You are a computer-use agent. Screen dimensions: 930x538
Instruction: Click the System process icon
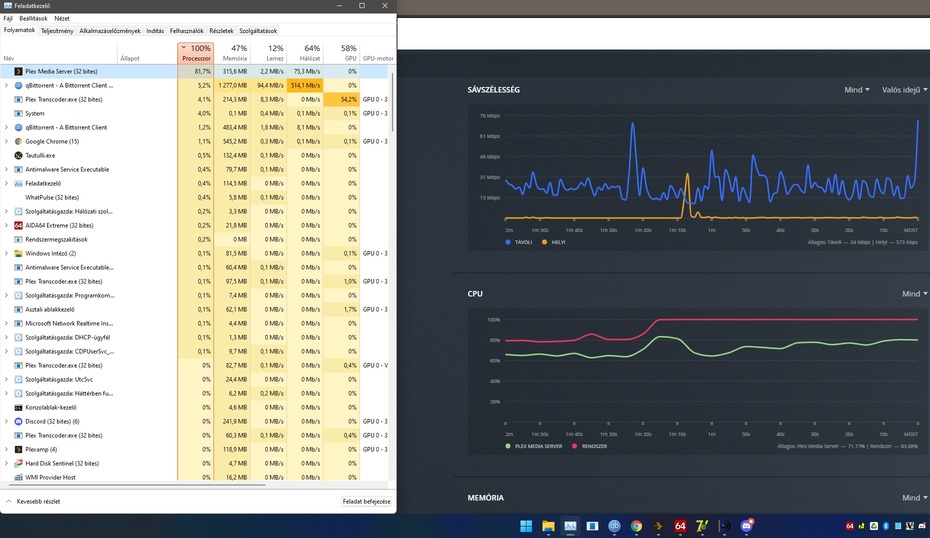[18, 113]
